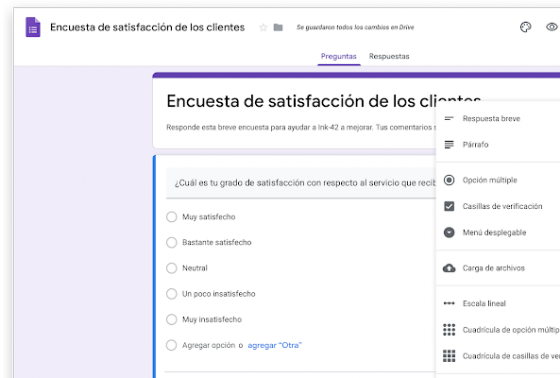Click the agregar "Otra" link
The width and height of the screenshot is (560, 378).
(274, 345)
